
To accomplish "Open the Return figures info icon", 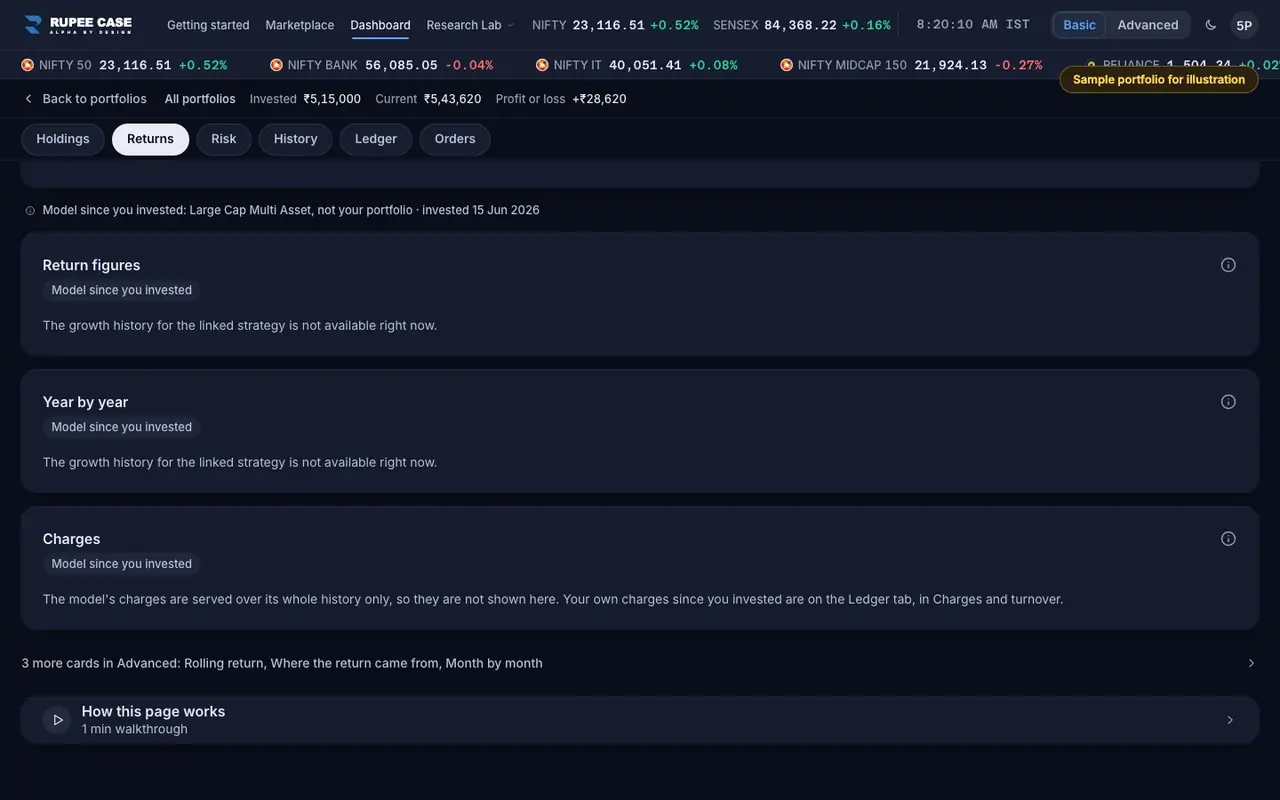I will 1228,265.
